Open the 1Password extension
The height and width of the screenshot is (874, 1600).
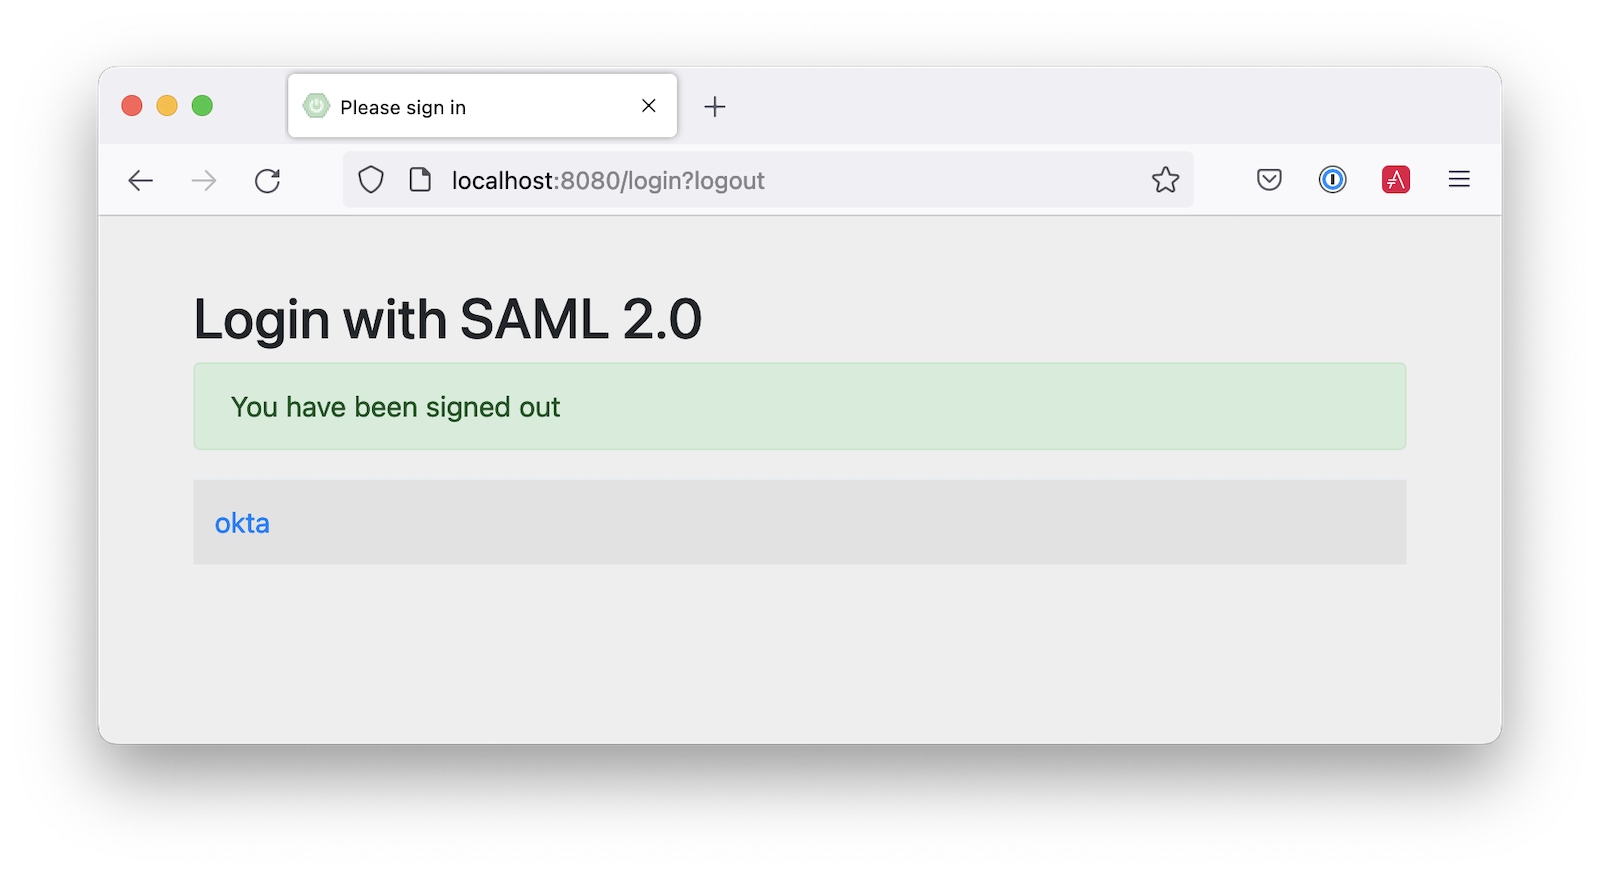point(1332,180)
